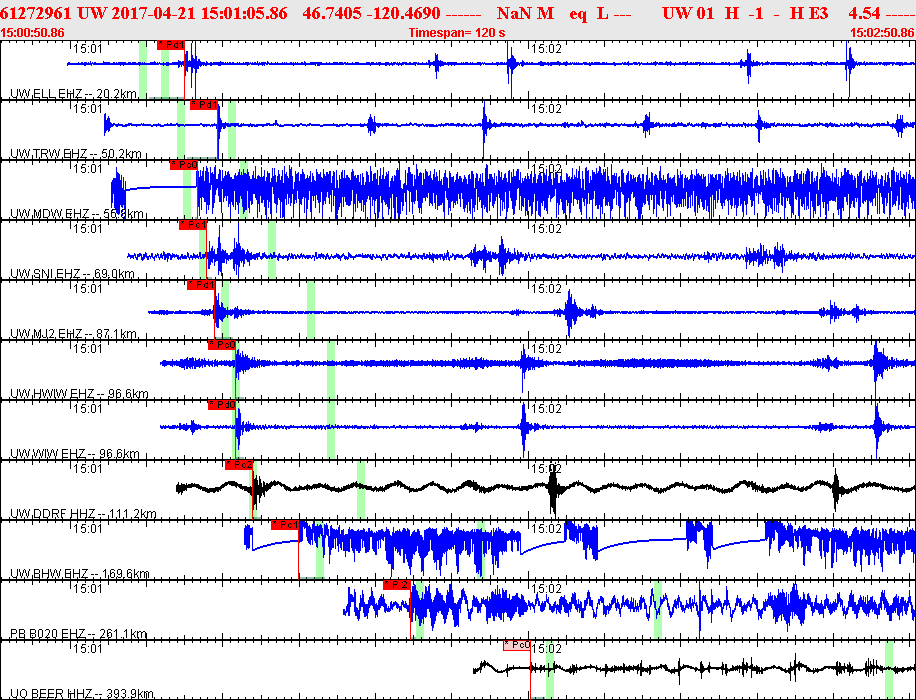Select the pale pink pick flag on UO.BEER trace

516,645
